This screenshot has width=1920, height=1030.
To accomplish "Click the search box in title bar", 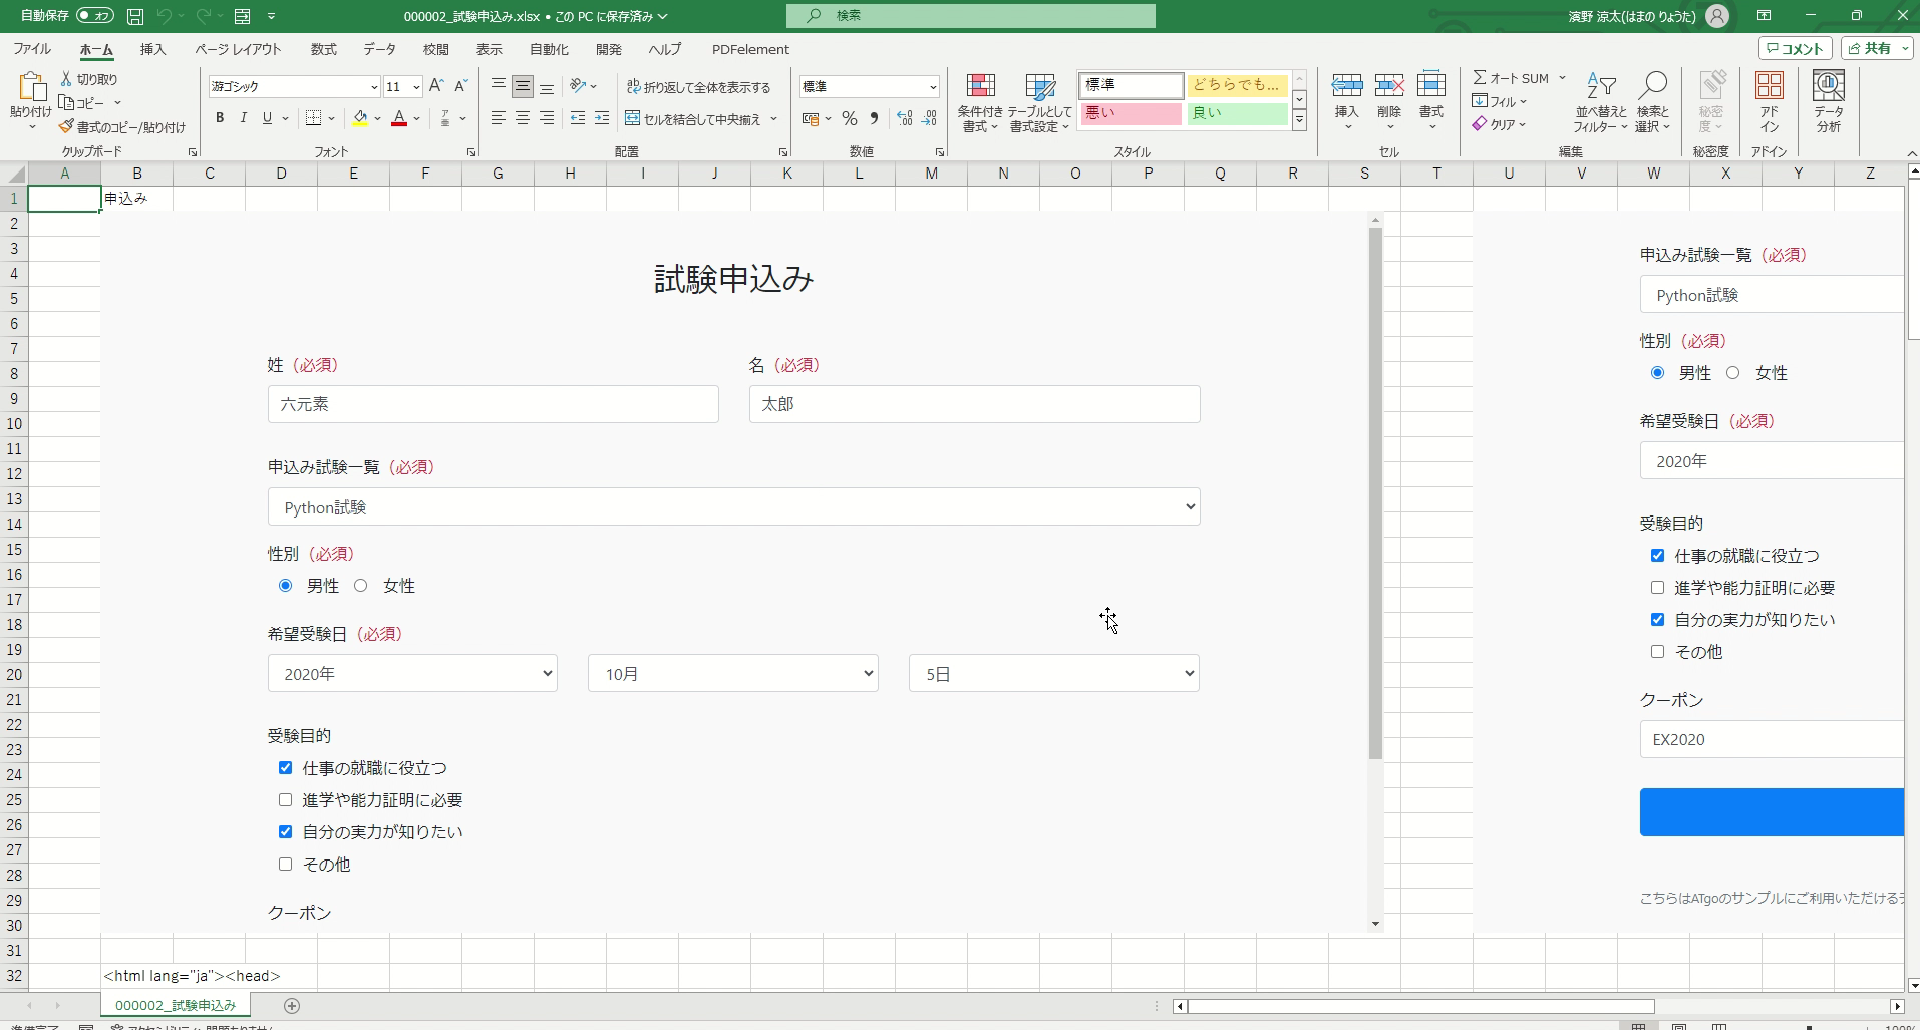I will pyautogui.click(x=971, y=16).
